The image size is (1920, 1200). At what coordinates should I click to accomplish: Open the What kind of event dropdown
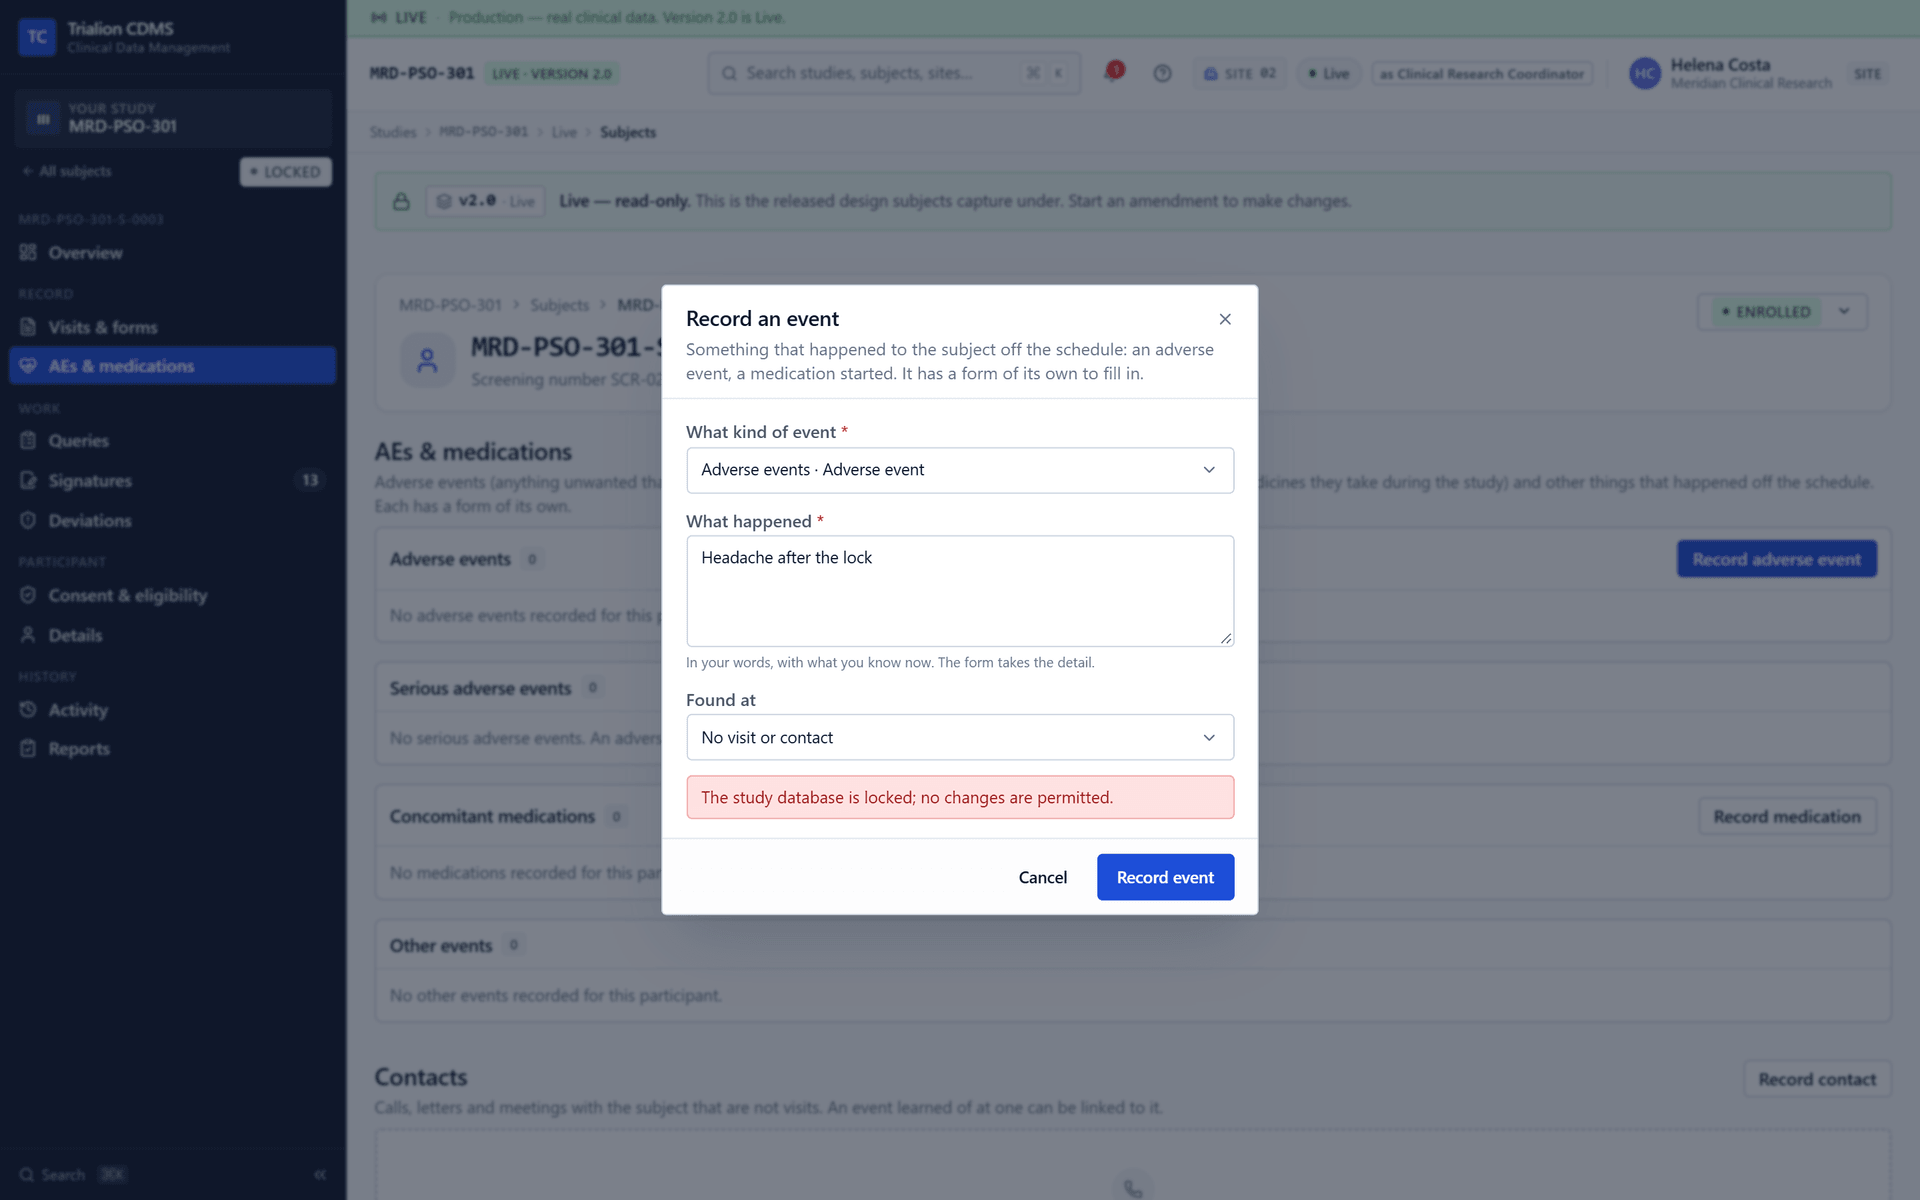click(x=960, y=470)
